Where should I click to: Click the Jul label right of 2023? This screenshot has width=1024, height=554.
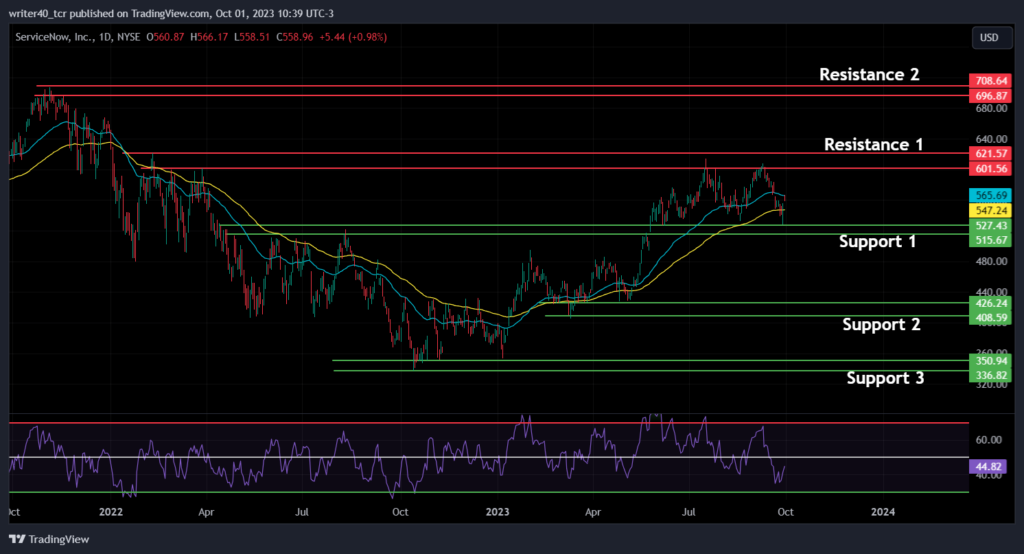(x=689, y=512)
